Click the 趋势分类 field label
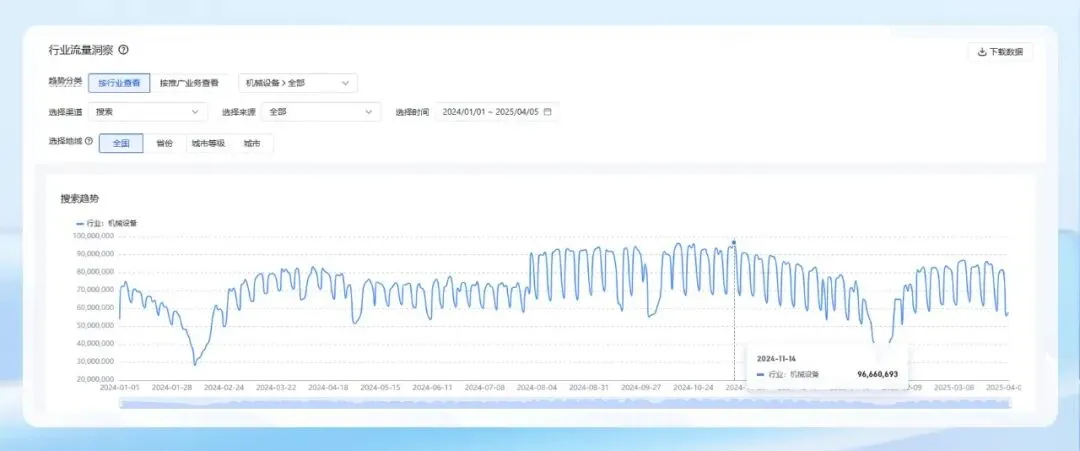Screen dimensions: 1080x451 click(x=65, y=81)
